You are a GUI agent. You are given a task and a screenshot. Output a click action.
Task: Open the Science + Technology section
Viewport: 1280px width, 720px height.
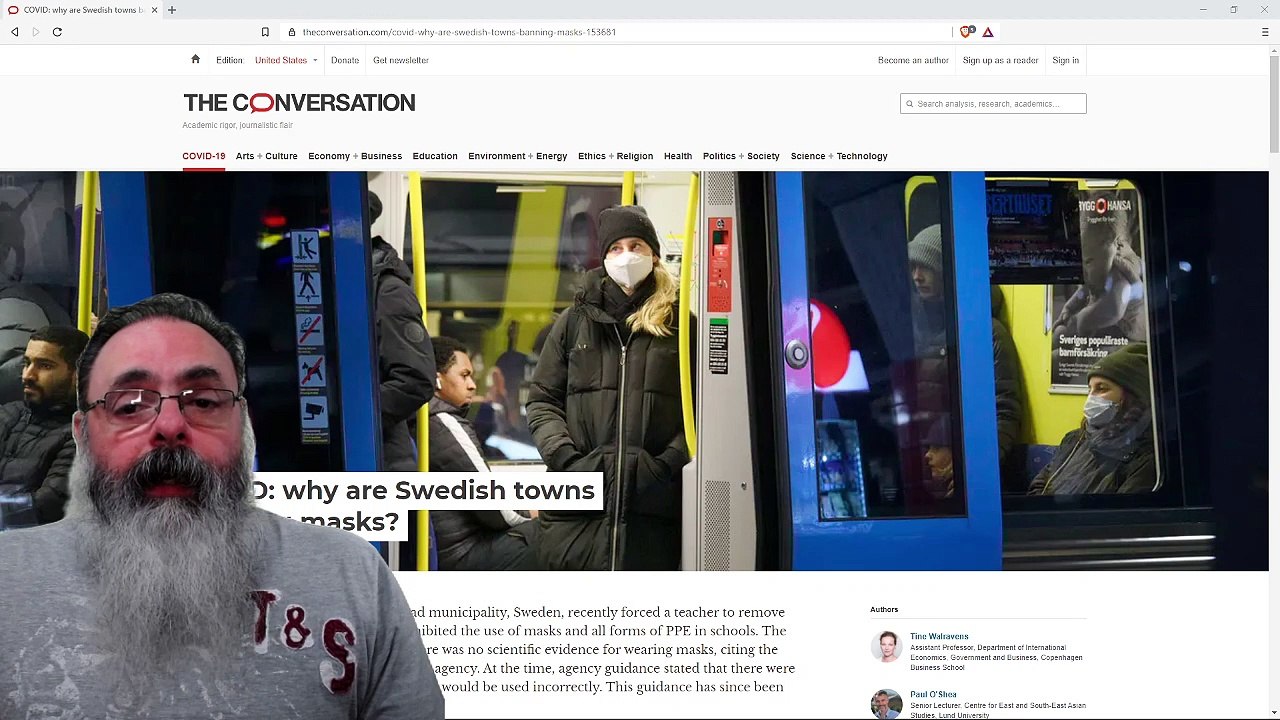pyautogui.click(x=839, y=156)
